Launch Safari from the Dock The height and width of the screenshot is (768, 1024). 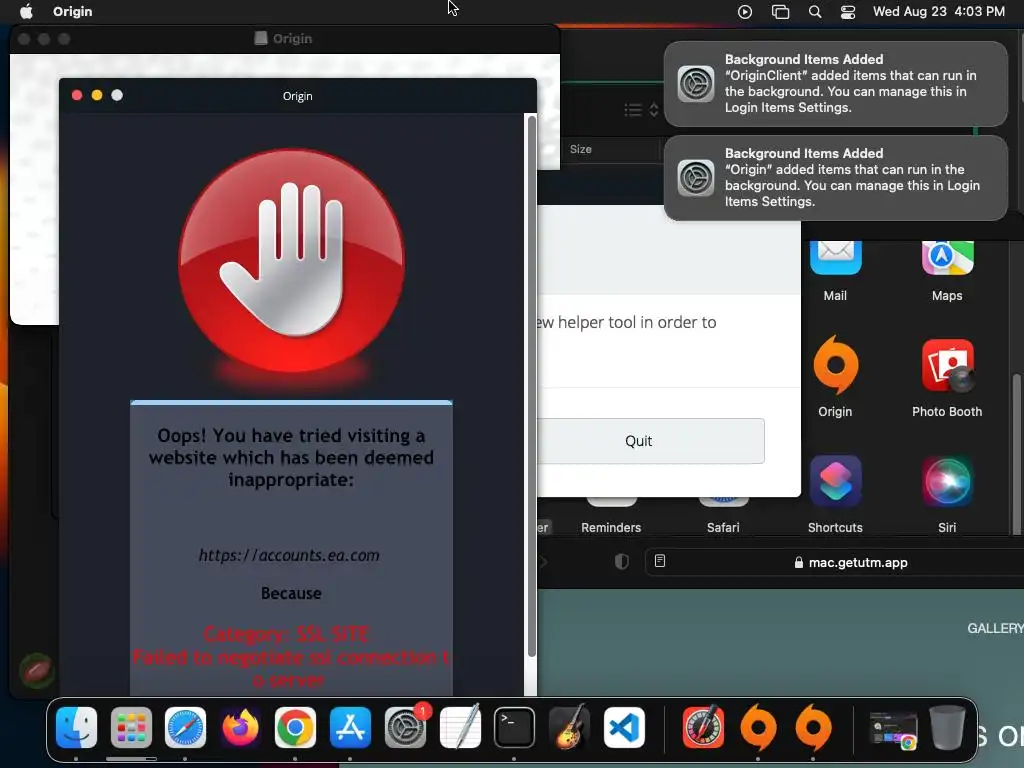click(x=185, y=727)
